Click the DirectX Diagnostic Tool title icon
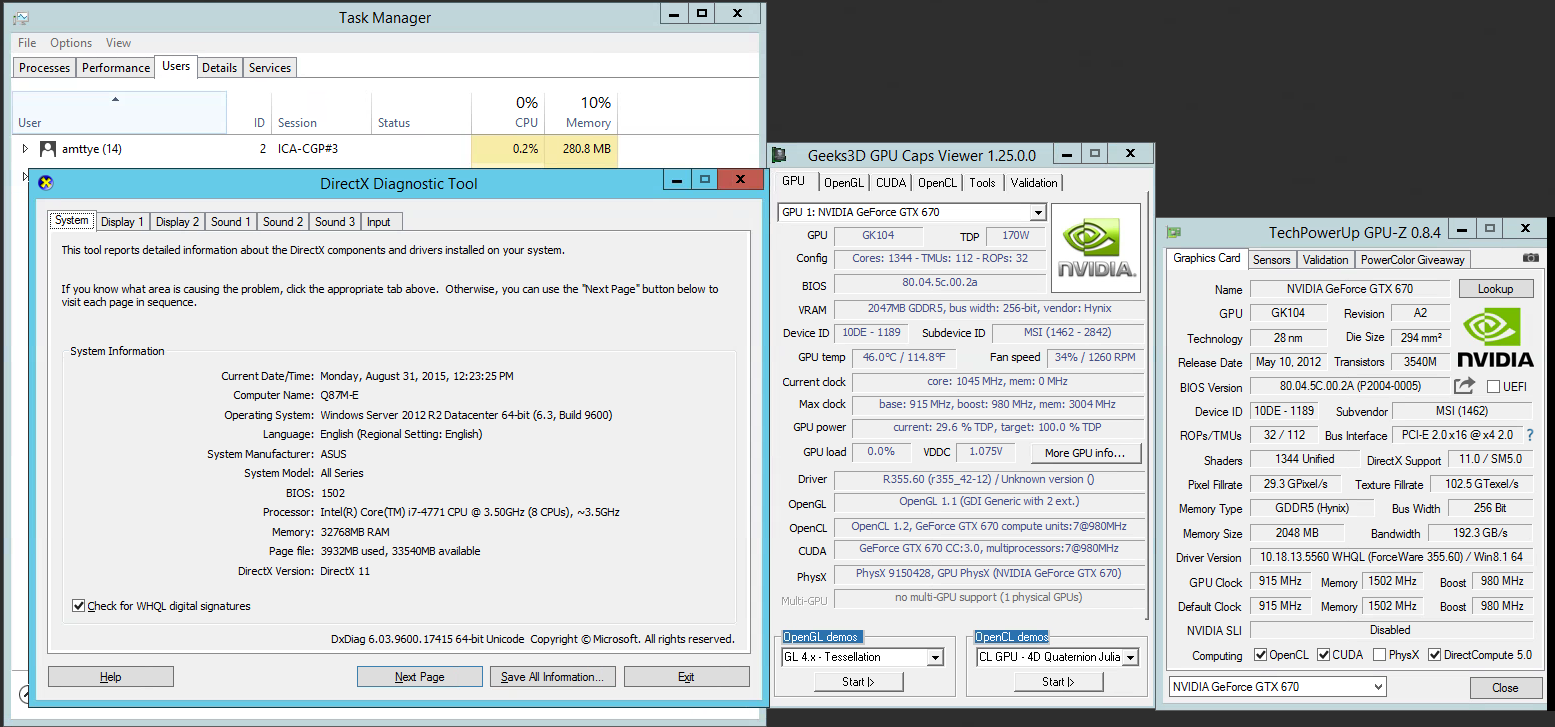The image size is (1555, 727). 45,183
